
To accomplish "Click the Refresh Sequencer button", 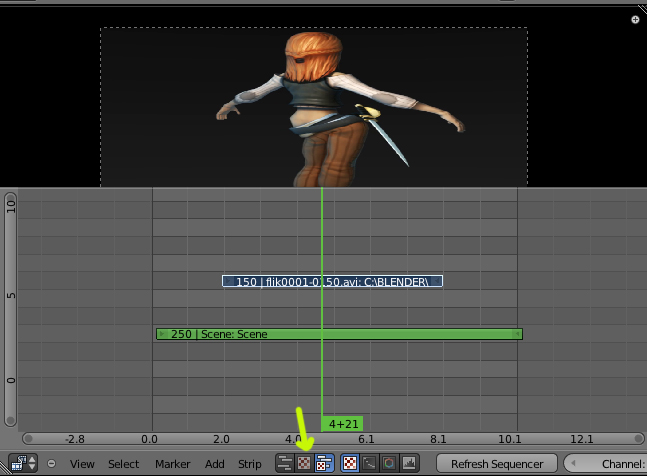I will [497, 464].
